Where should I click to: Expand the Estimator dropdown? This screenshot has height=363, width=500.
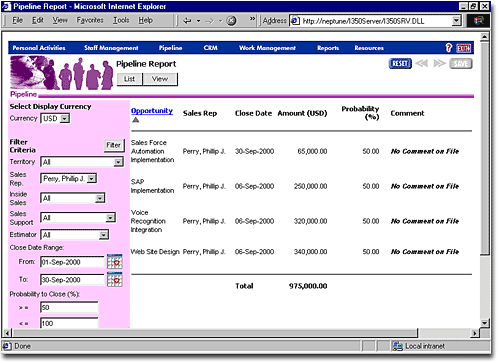(104, 235)
